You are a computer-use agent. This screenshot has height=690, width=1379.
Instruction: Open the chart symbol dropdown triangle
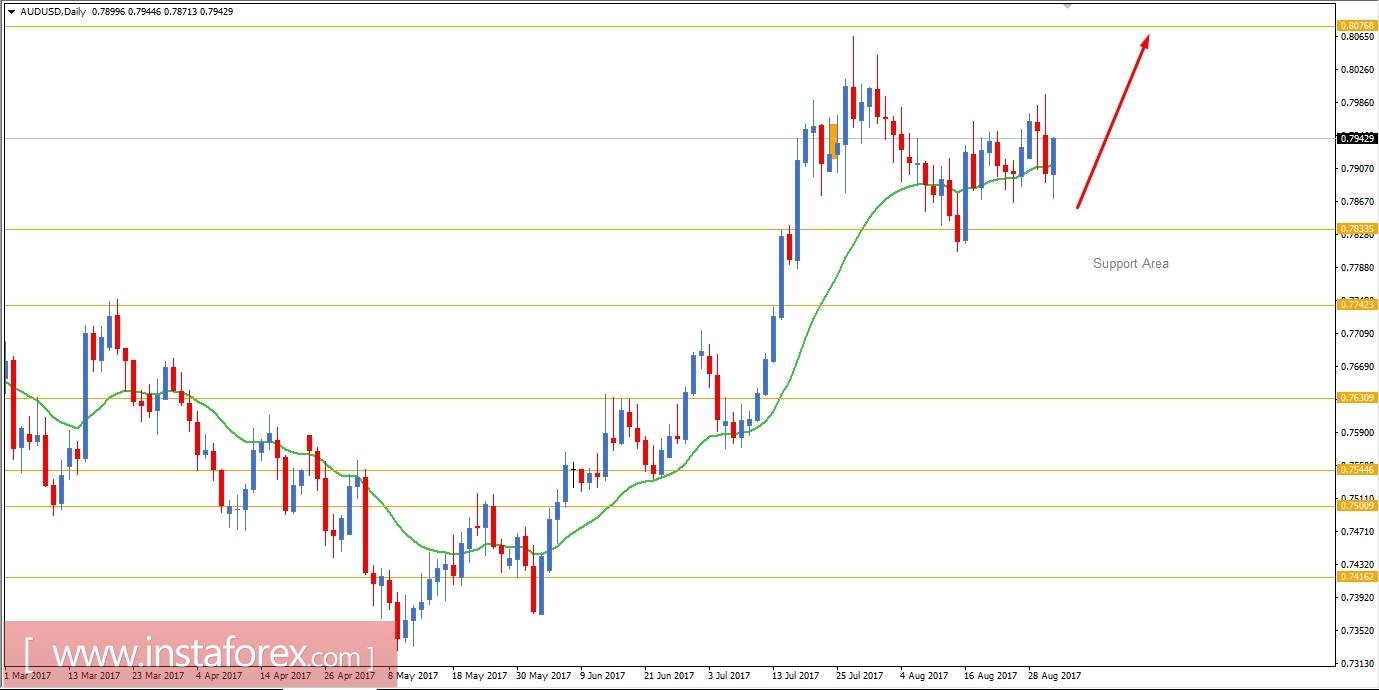coord(11,11)
